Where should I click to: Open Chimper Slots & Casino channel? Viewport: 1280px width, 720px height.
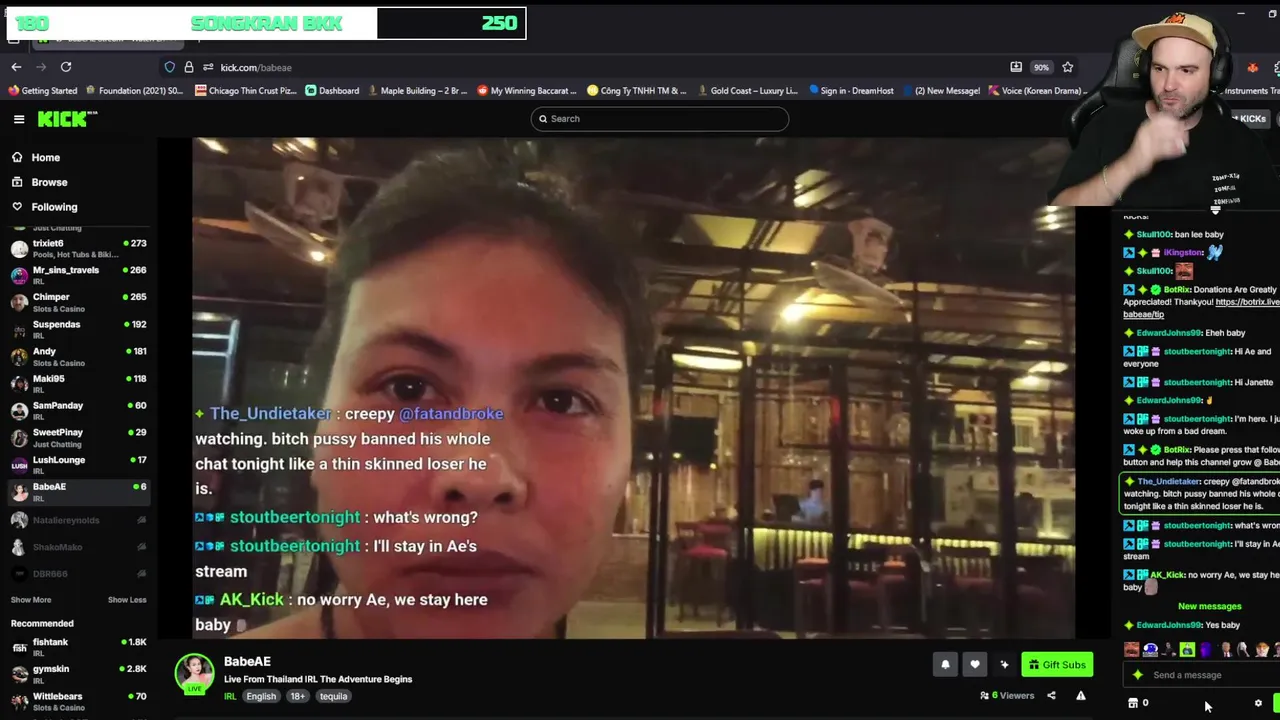(78, 302)
